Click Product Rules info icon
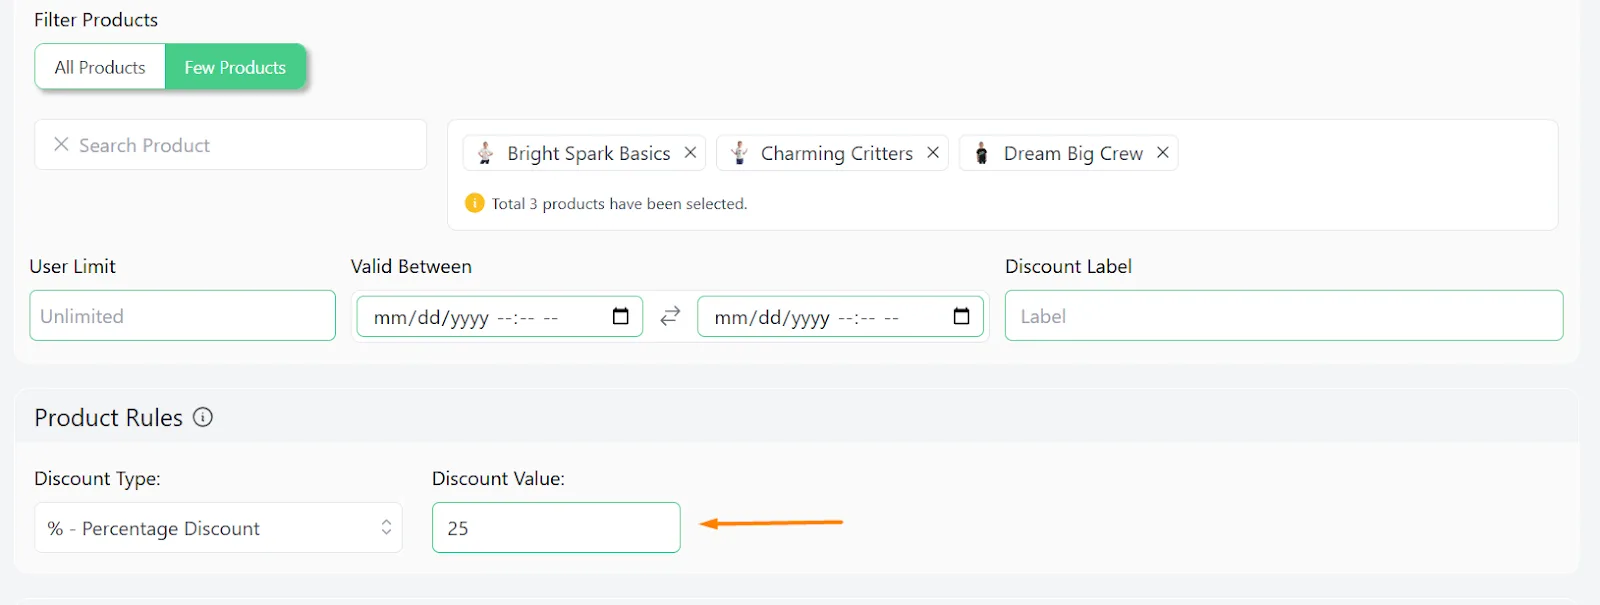Viewport: 1600px width, 605px height. tap(203, 418)
